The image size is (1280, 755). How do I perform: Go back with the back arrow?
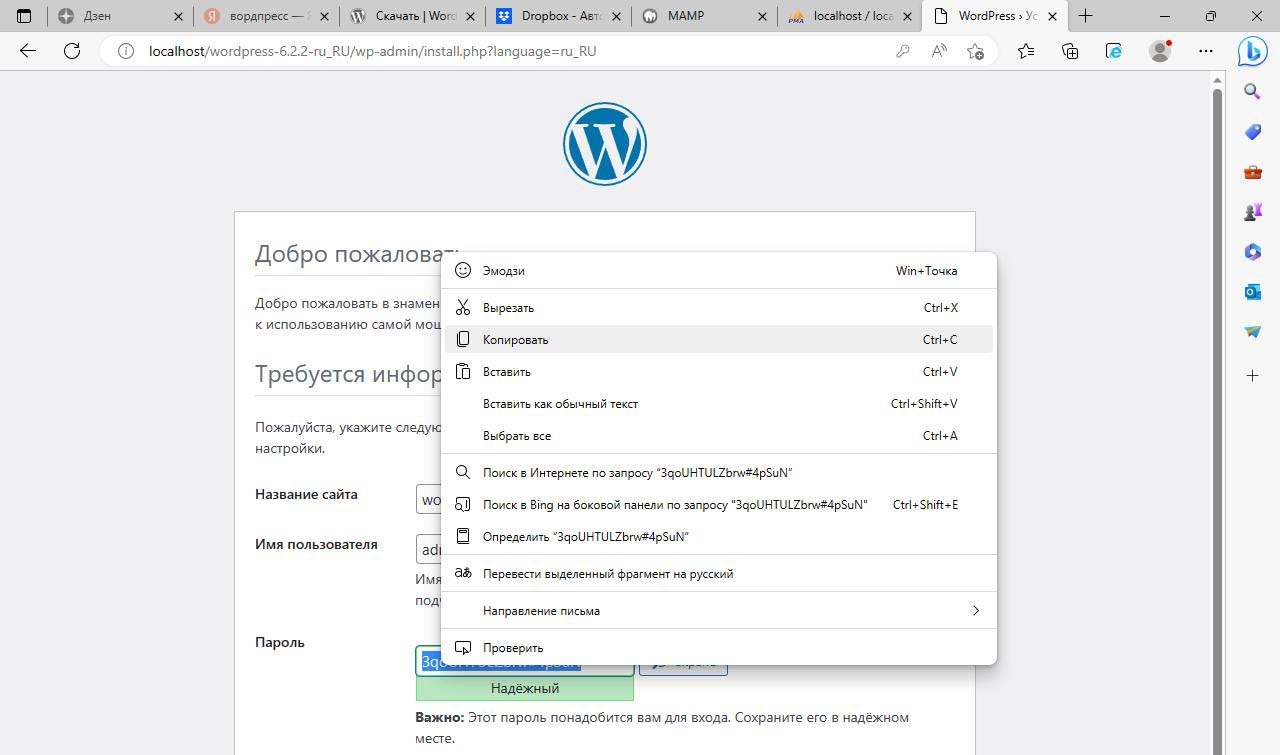28,51
